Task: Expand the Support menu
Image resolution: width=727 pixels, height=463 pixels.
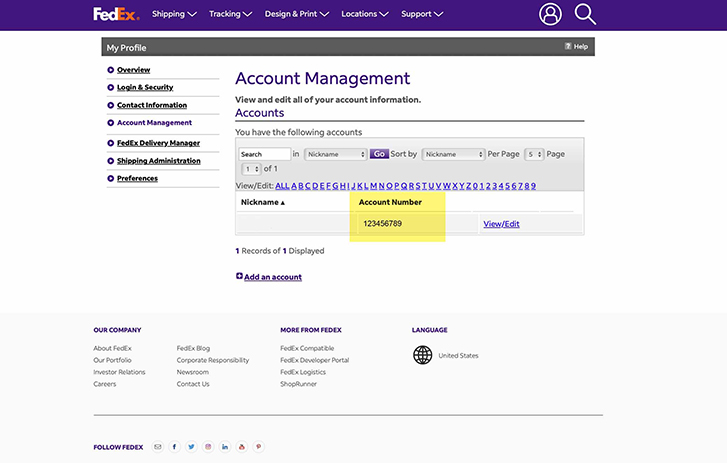Action: pyautogui.click(x=422, y=14)
